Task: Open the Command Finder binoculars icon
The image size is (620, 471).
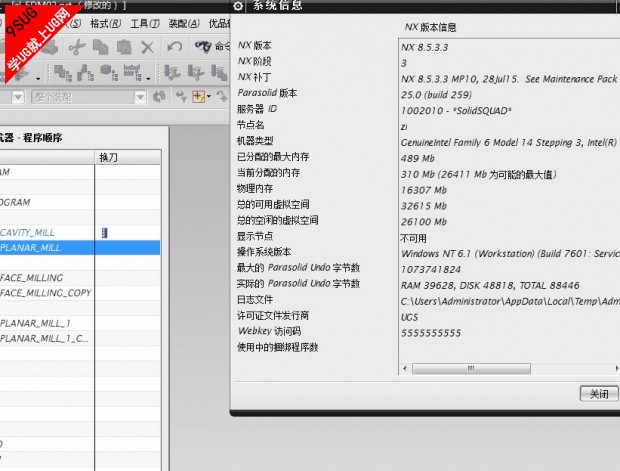Action: click(203, 47)
